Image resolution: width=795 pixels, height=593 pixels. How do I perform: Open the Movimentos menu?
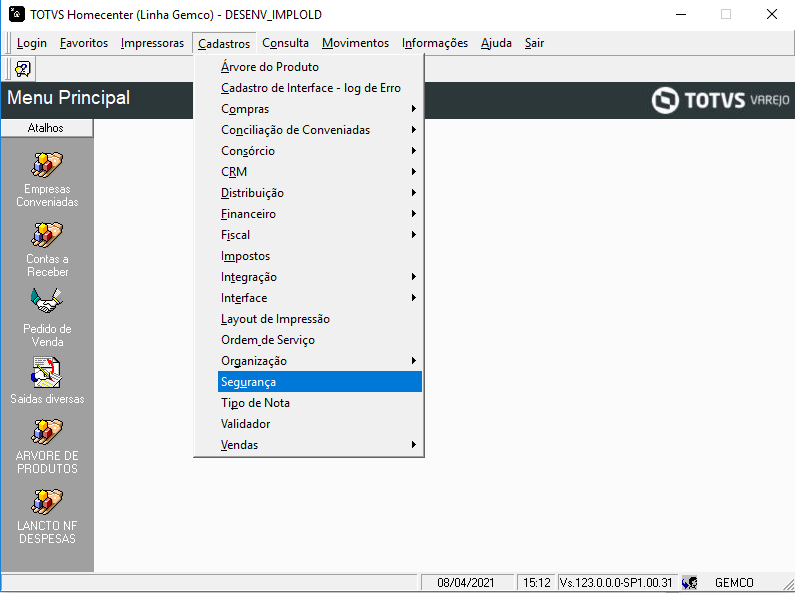coord(355,43)
